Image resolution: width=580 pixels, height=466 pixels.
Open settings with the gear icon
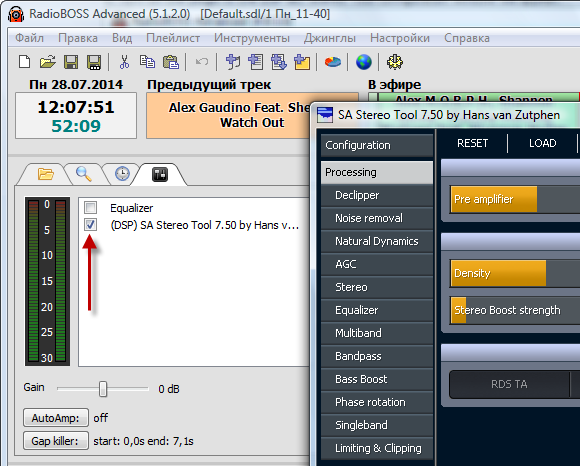point(395,62)
